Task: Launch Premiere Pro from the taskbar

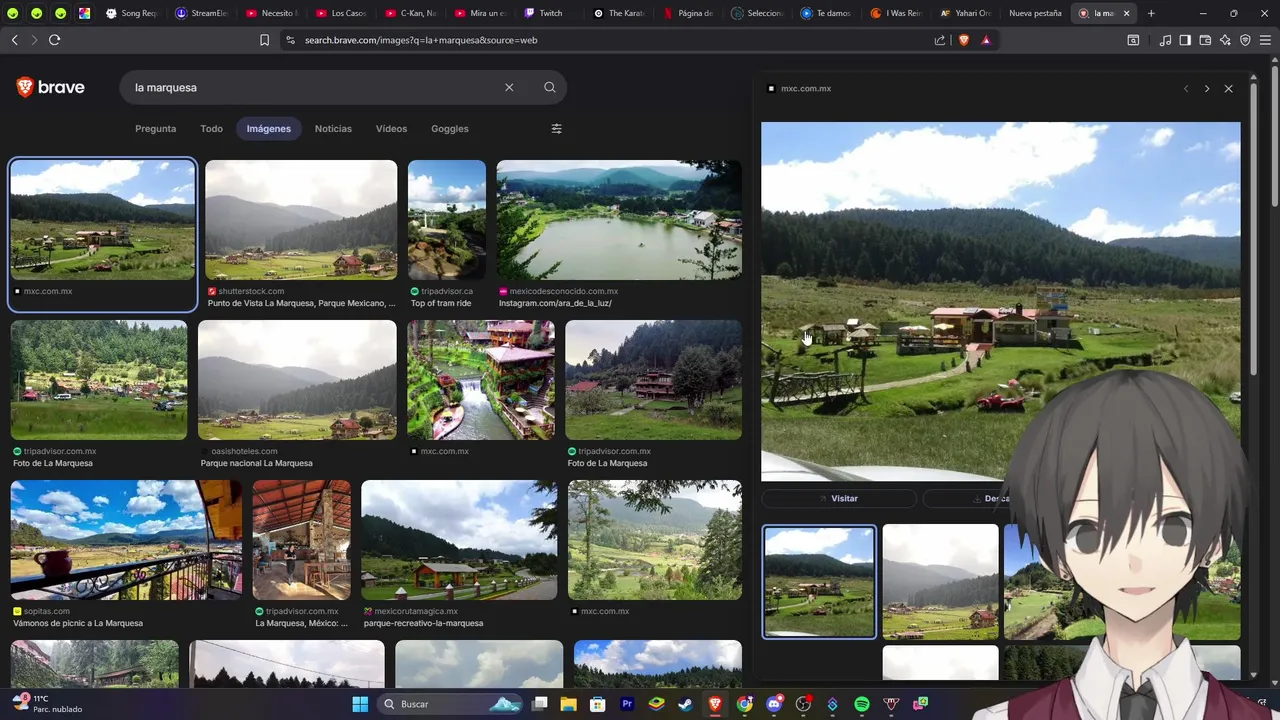Action: [x=627, y=704]
